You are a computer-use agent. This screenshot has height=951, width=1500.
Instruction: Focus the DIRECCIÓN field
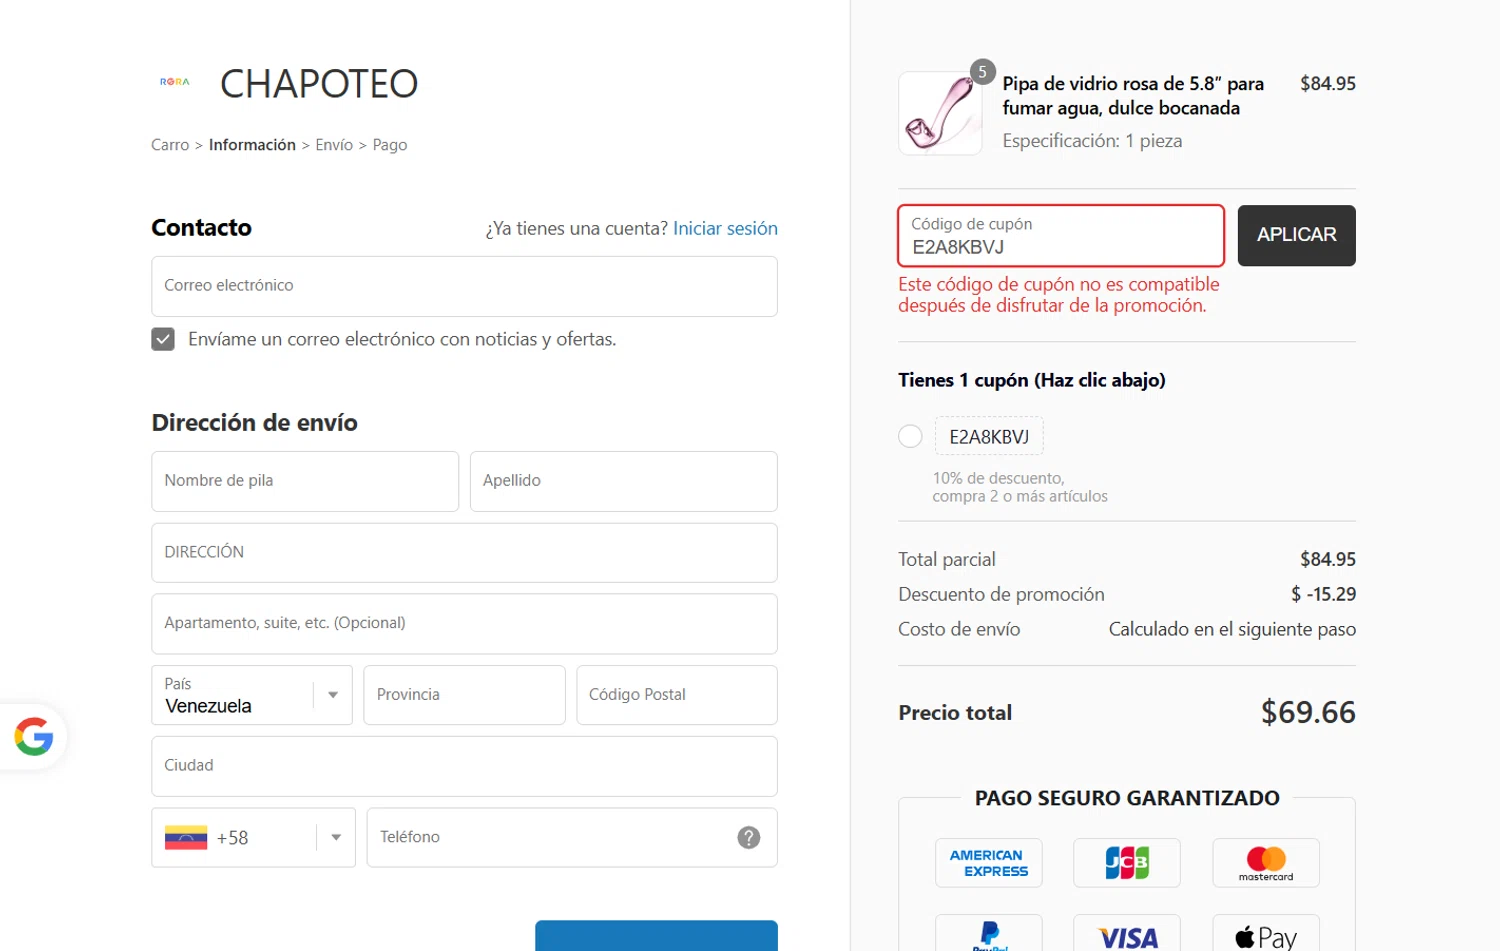point(464,552)
